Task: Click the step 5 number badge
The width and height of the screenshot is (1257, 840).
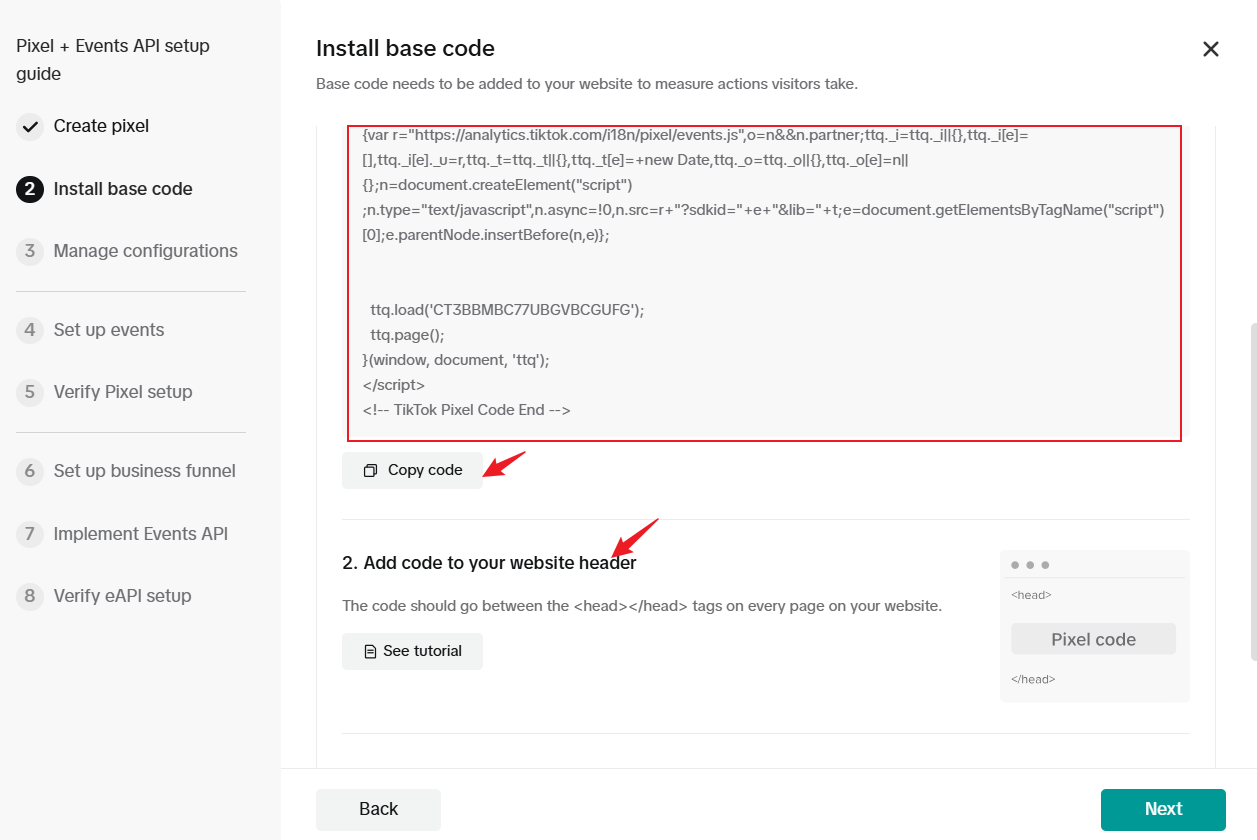Action: 30,392
